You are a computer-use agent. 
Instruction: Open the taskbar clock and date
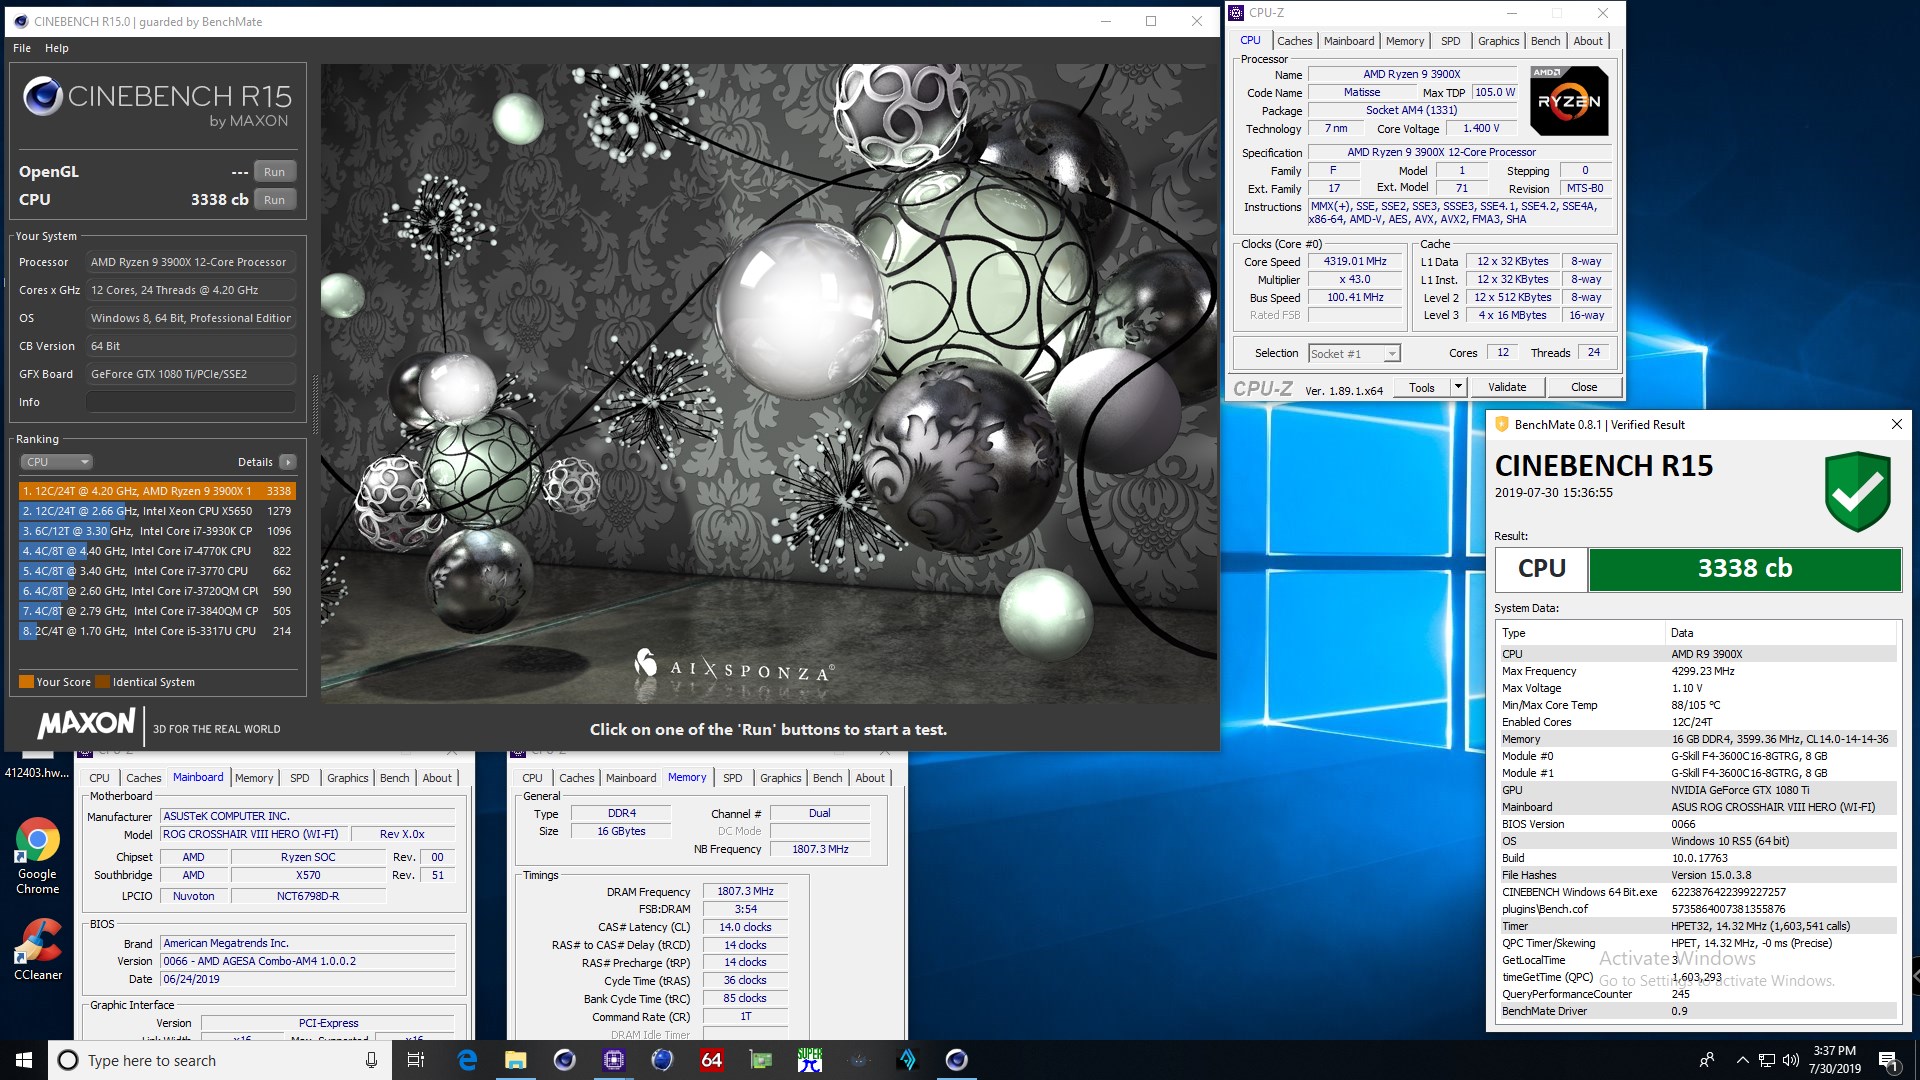pyautogui.click(x=1834, y=1060)
